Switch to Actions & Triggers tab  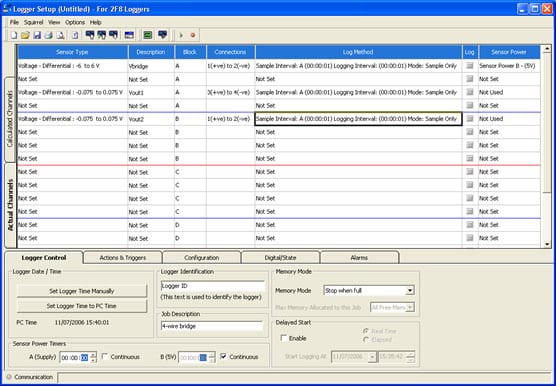tap(123, 258)
